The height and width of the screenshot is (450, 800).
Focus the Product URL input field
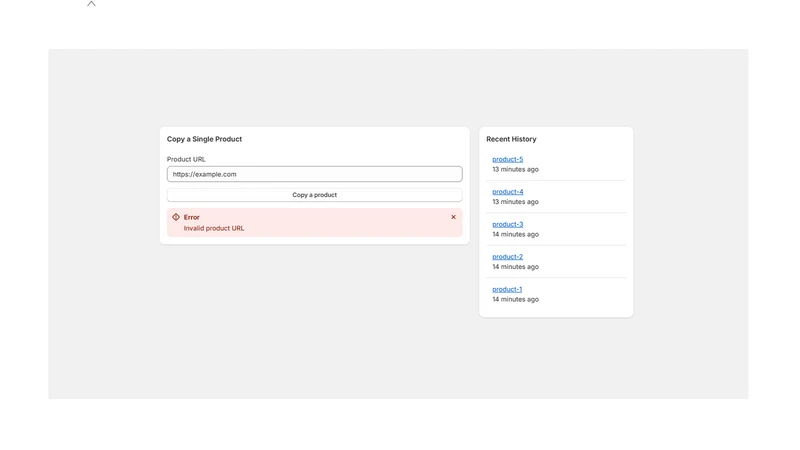[314, 174]
